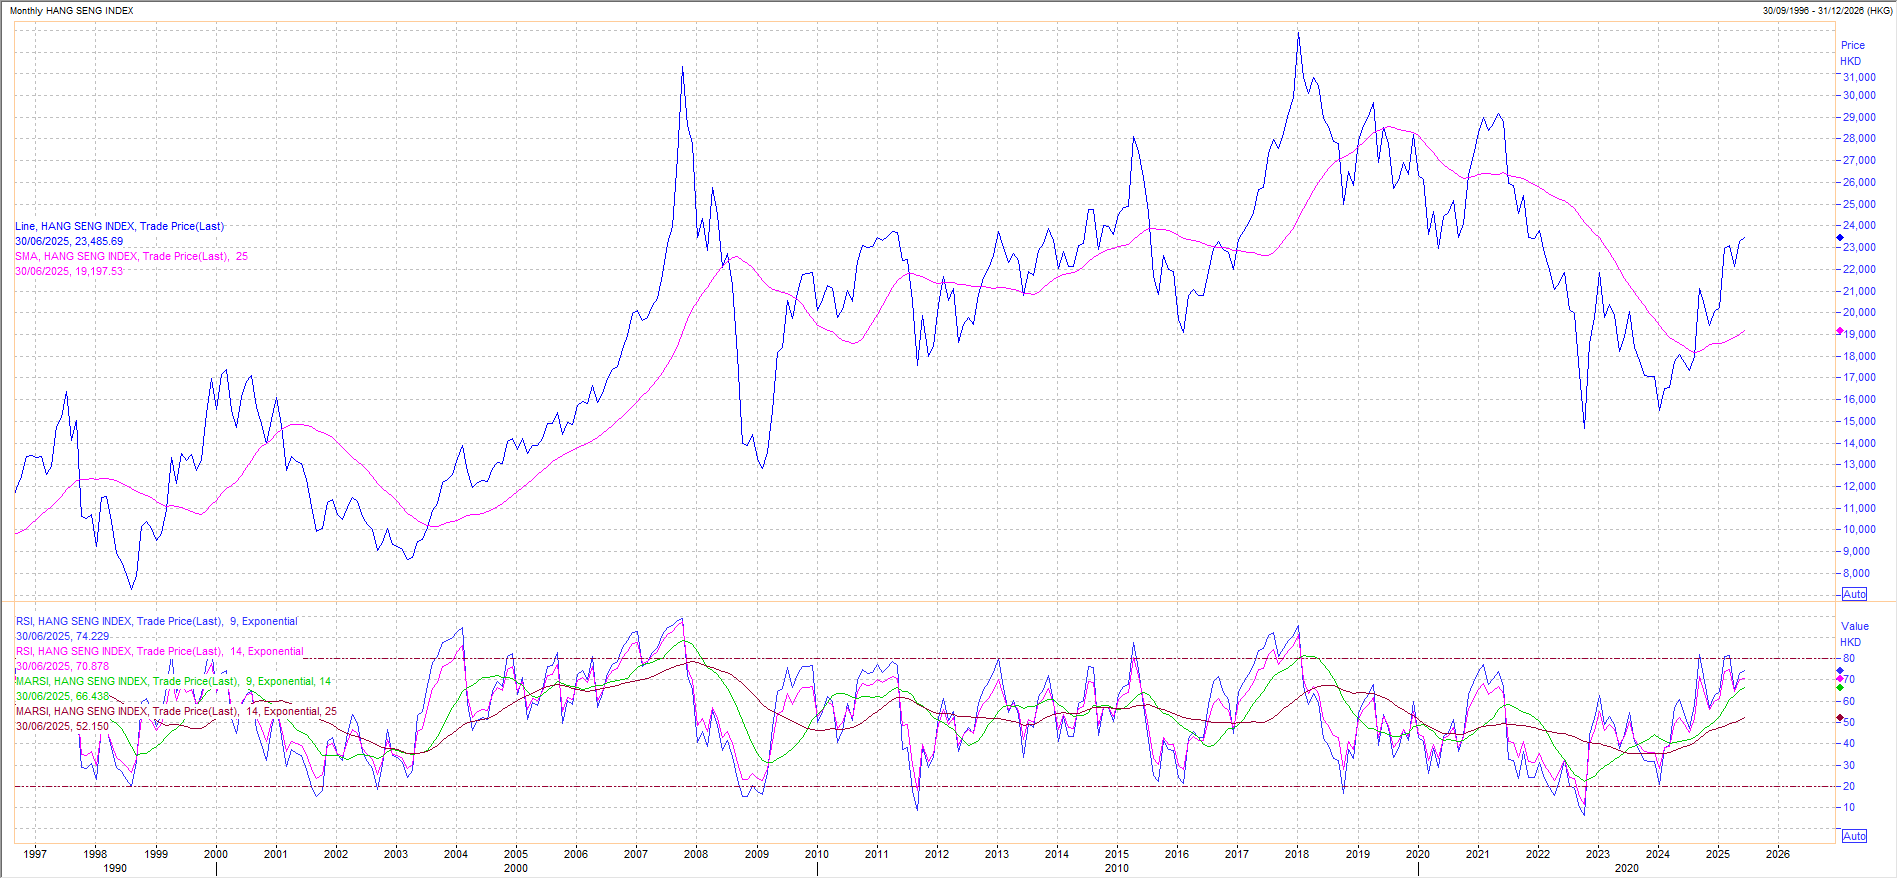
Task: Click the 10 label on the RSI value axis
Action: [x=1849, y=808]
